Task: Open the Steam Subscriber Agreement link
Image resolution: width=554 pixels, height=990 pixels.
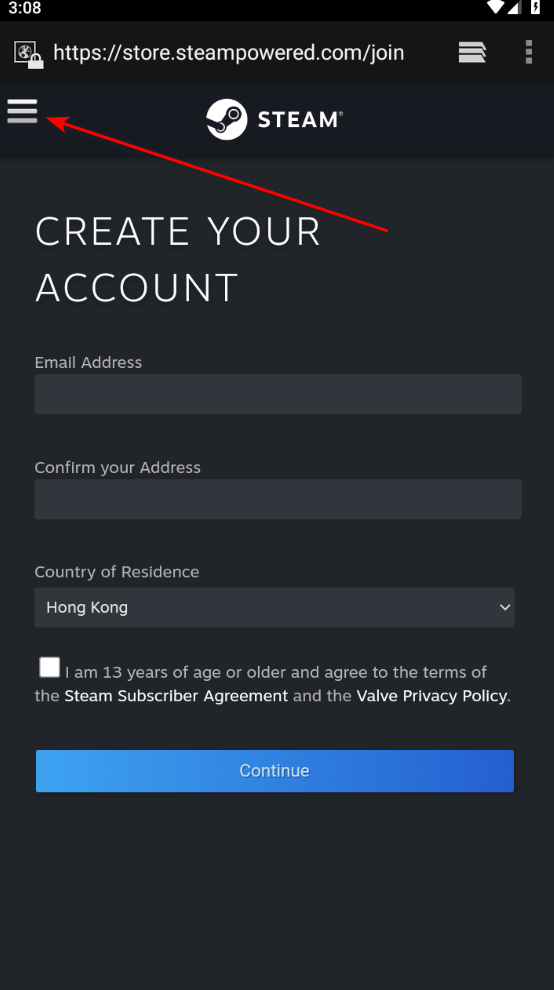Action: point(176,696)
